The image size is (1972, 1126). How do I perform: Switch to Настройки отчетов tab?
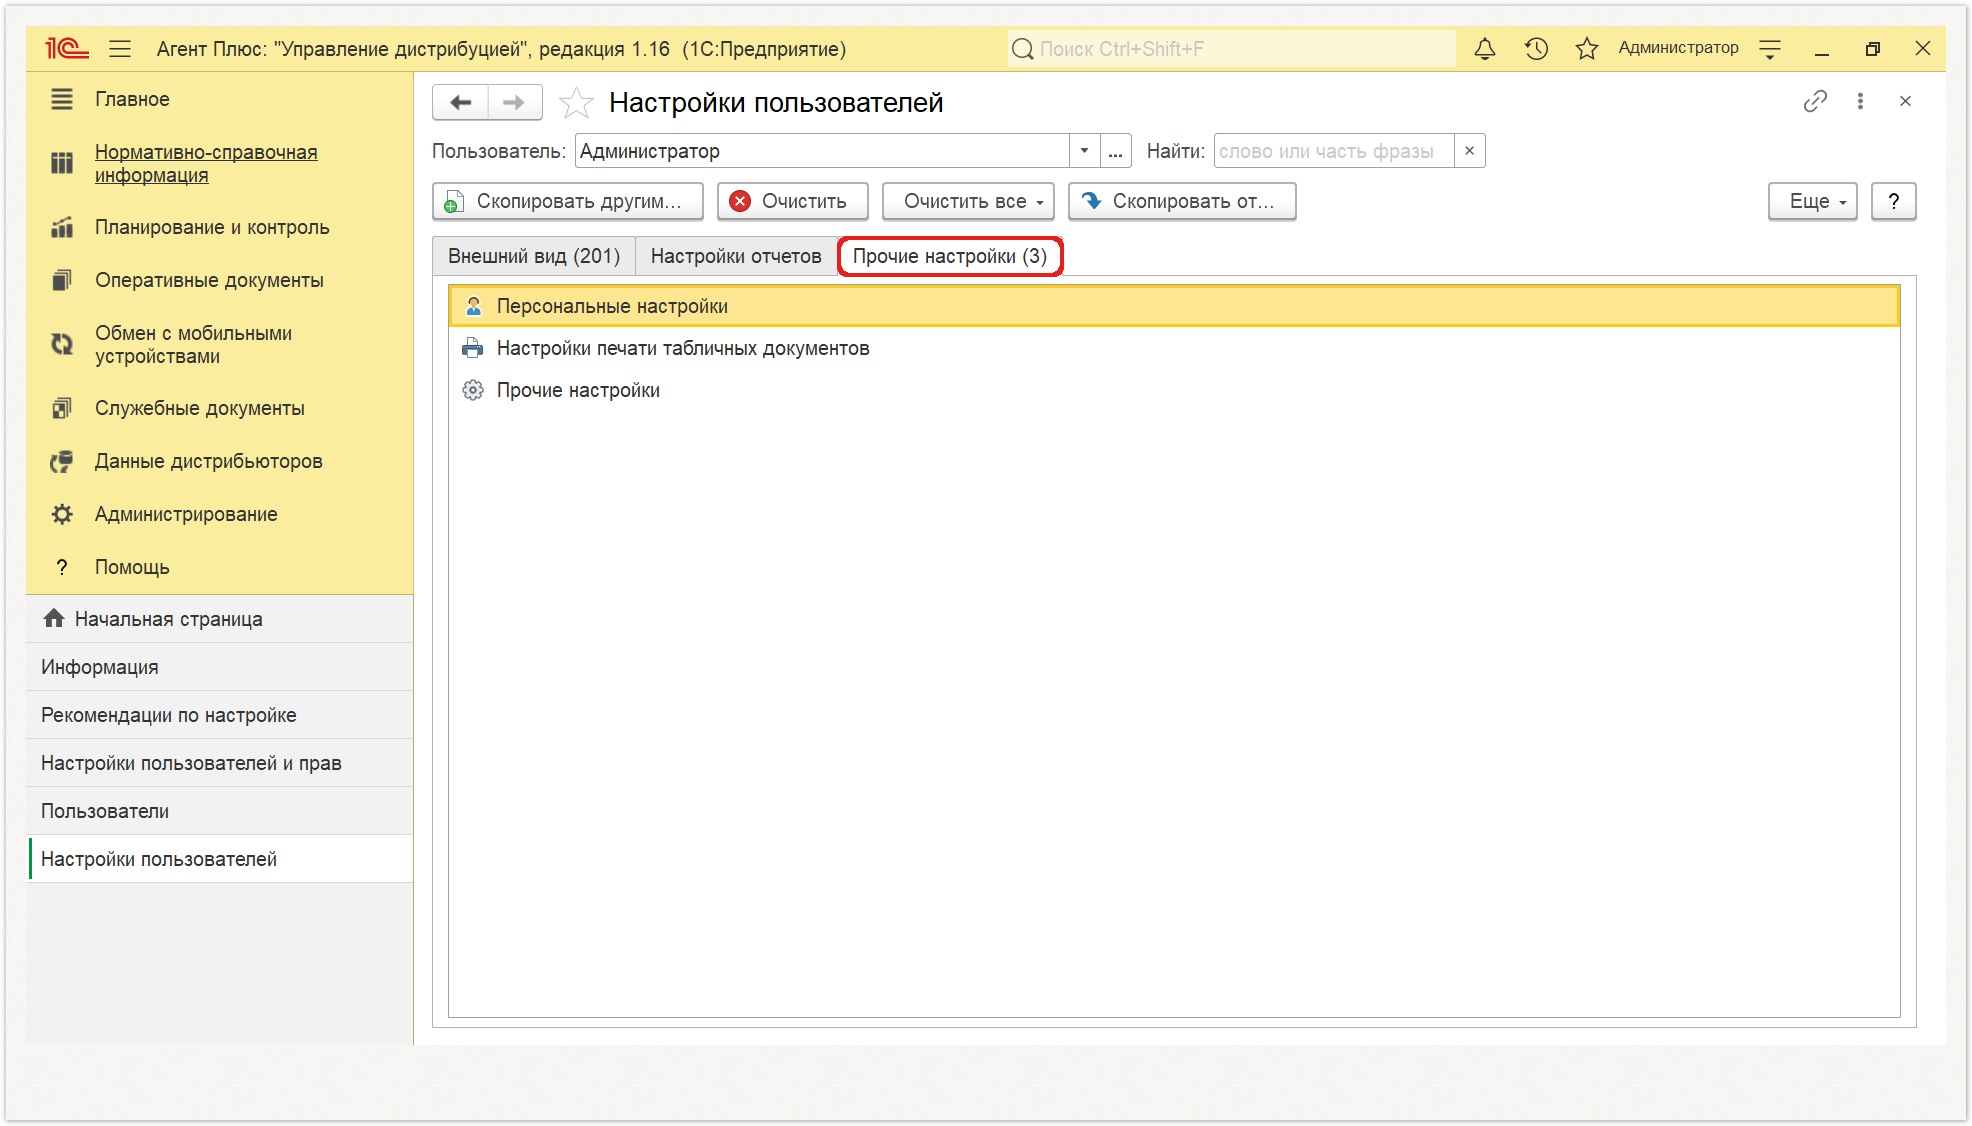coord(736,256)
